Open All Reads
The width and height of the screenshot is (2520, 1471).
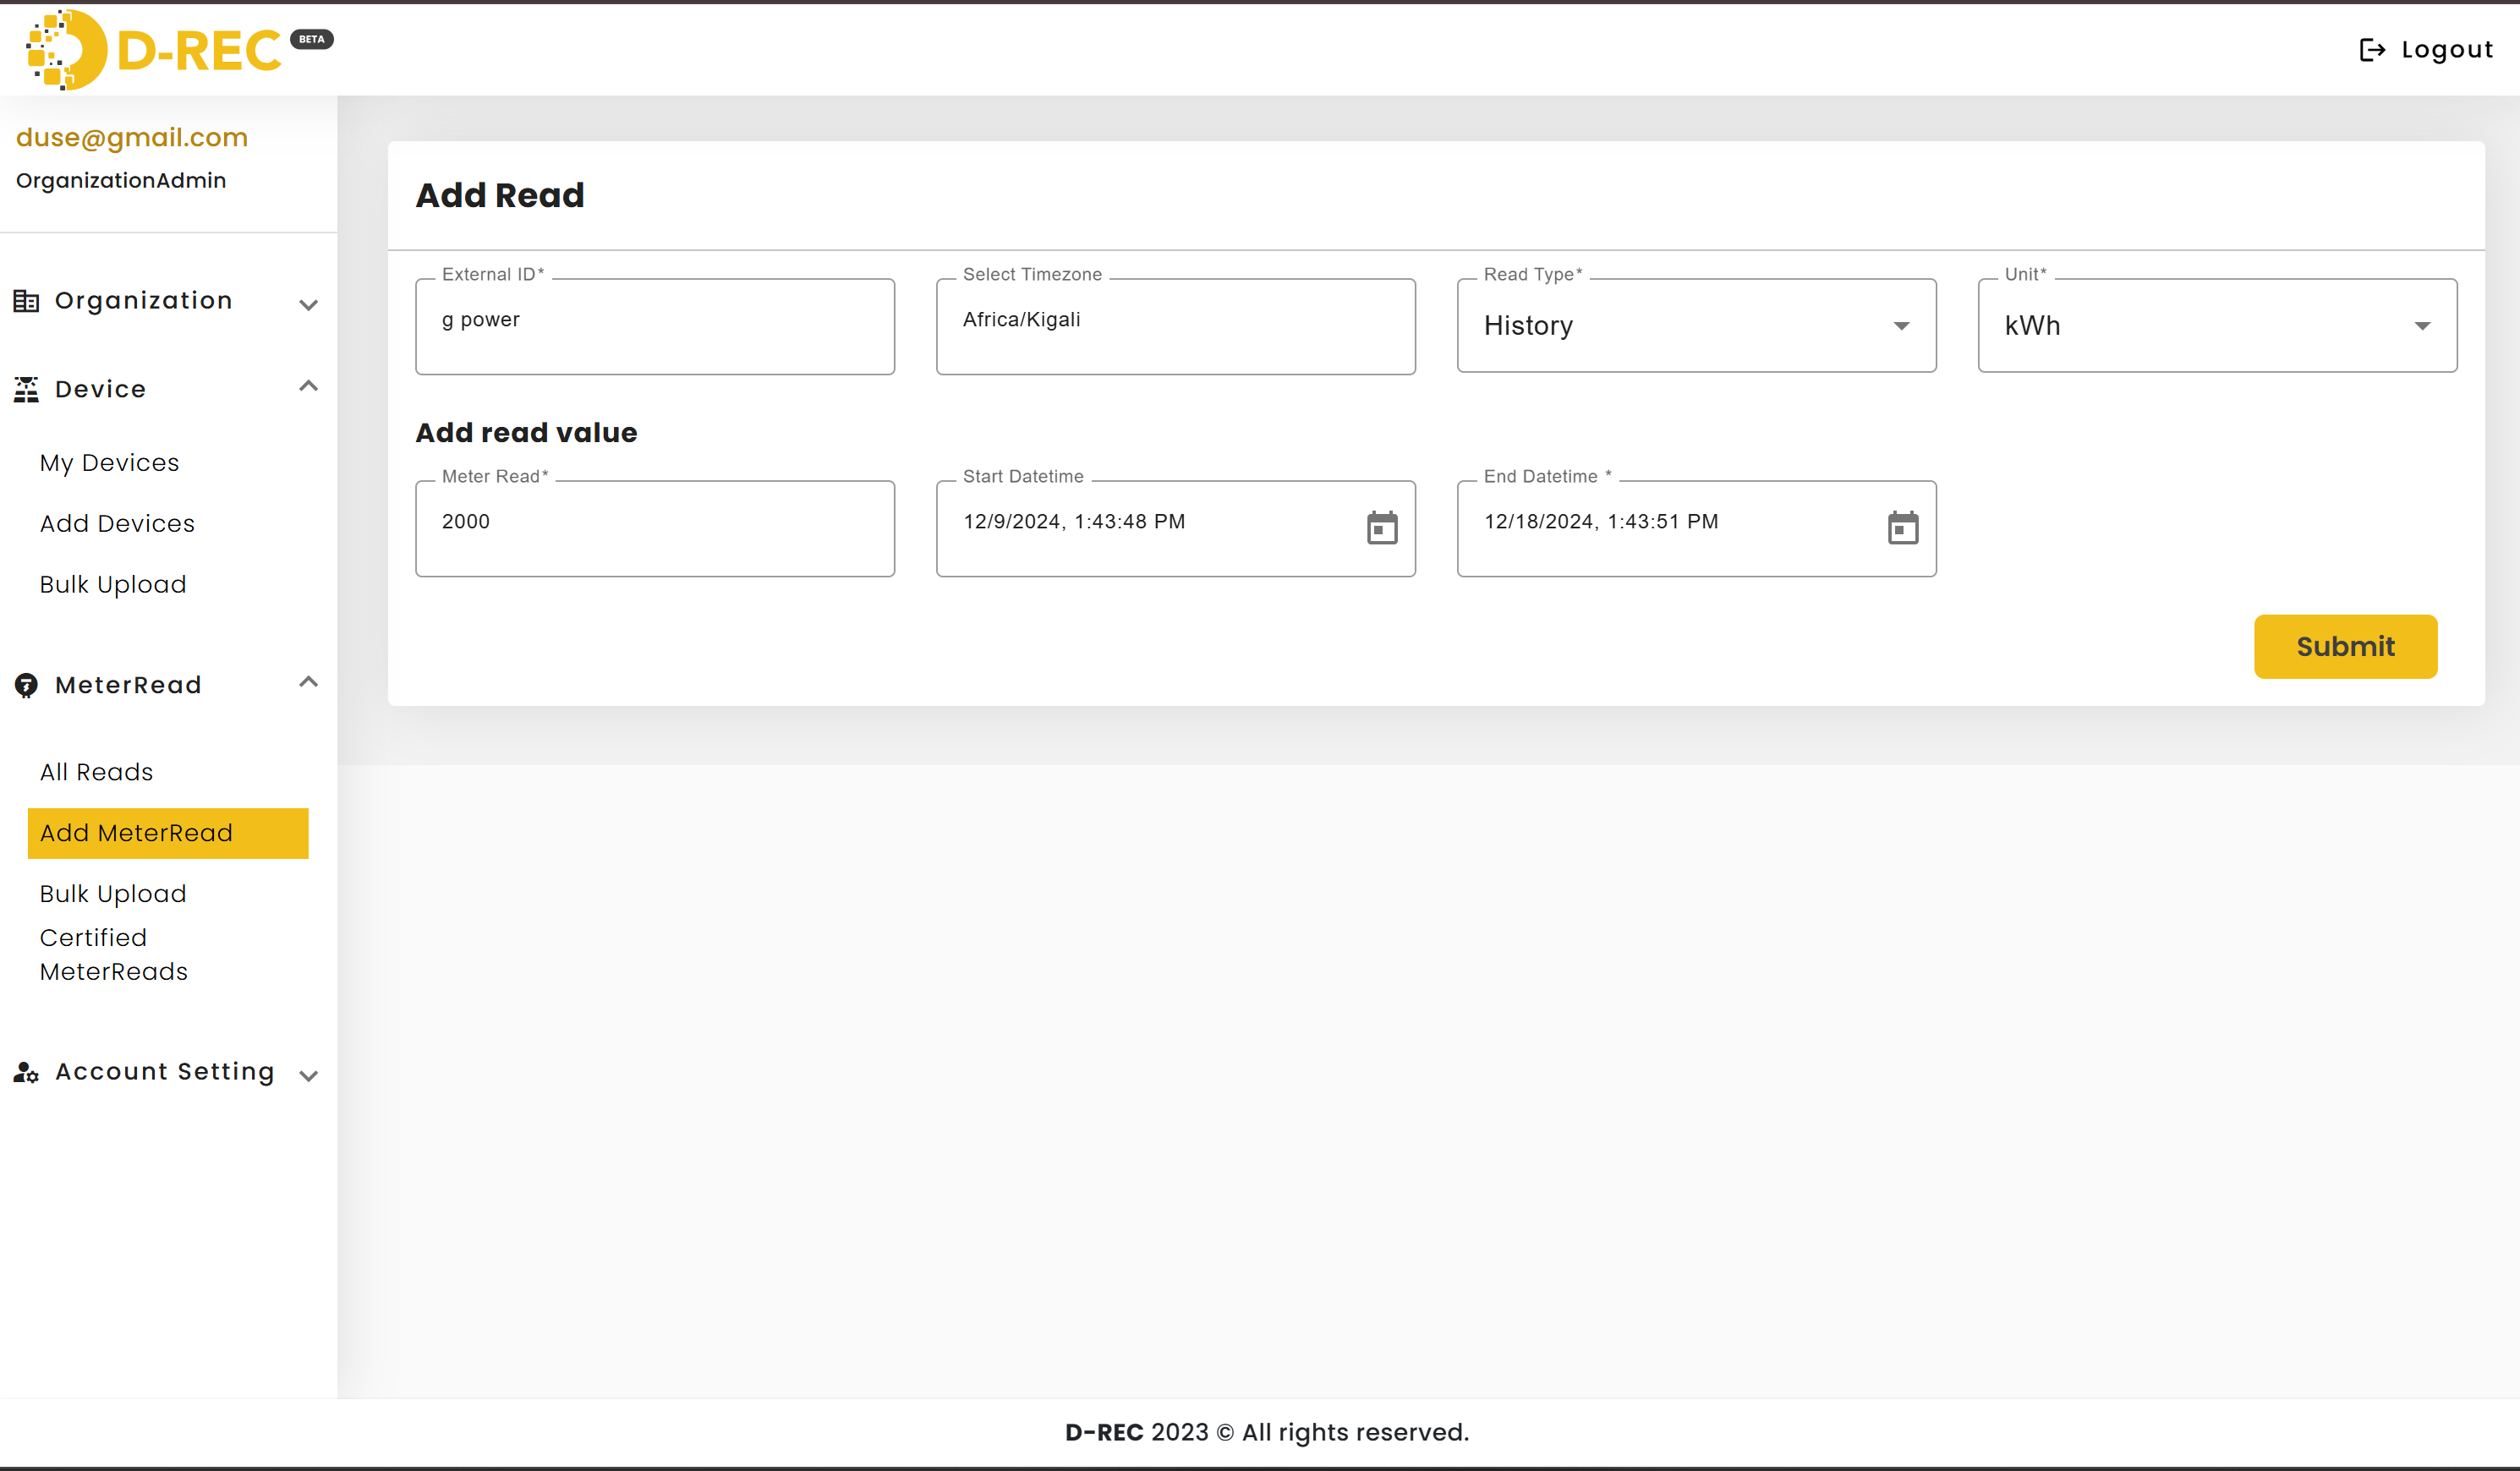96,772
